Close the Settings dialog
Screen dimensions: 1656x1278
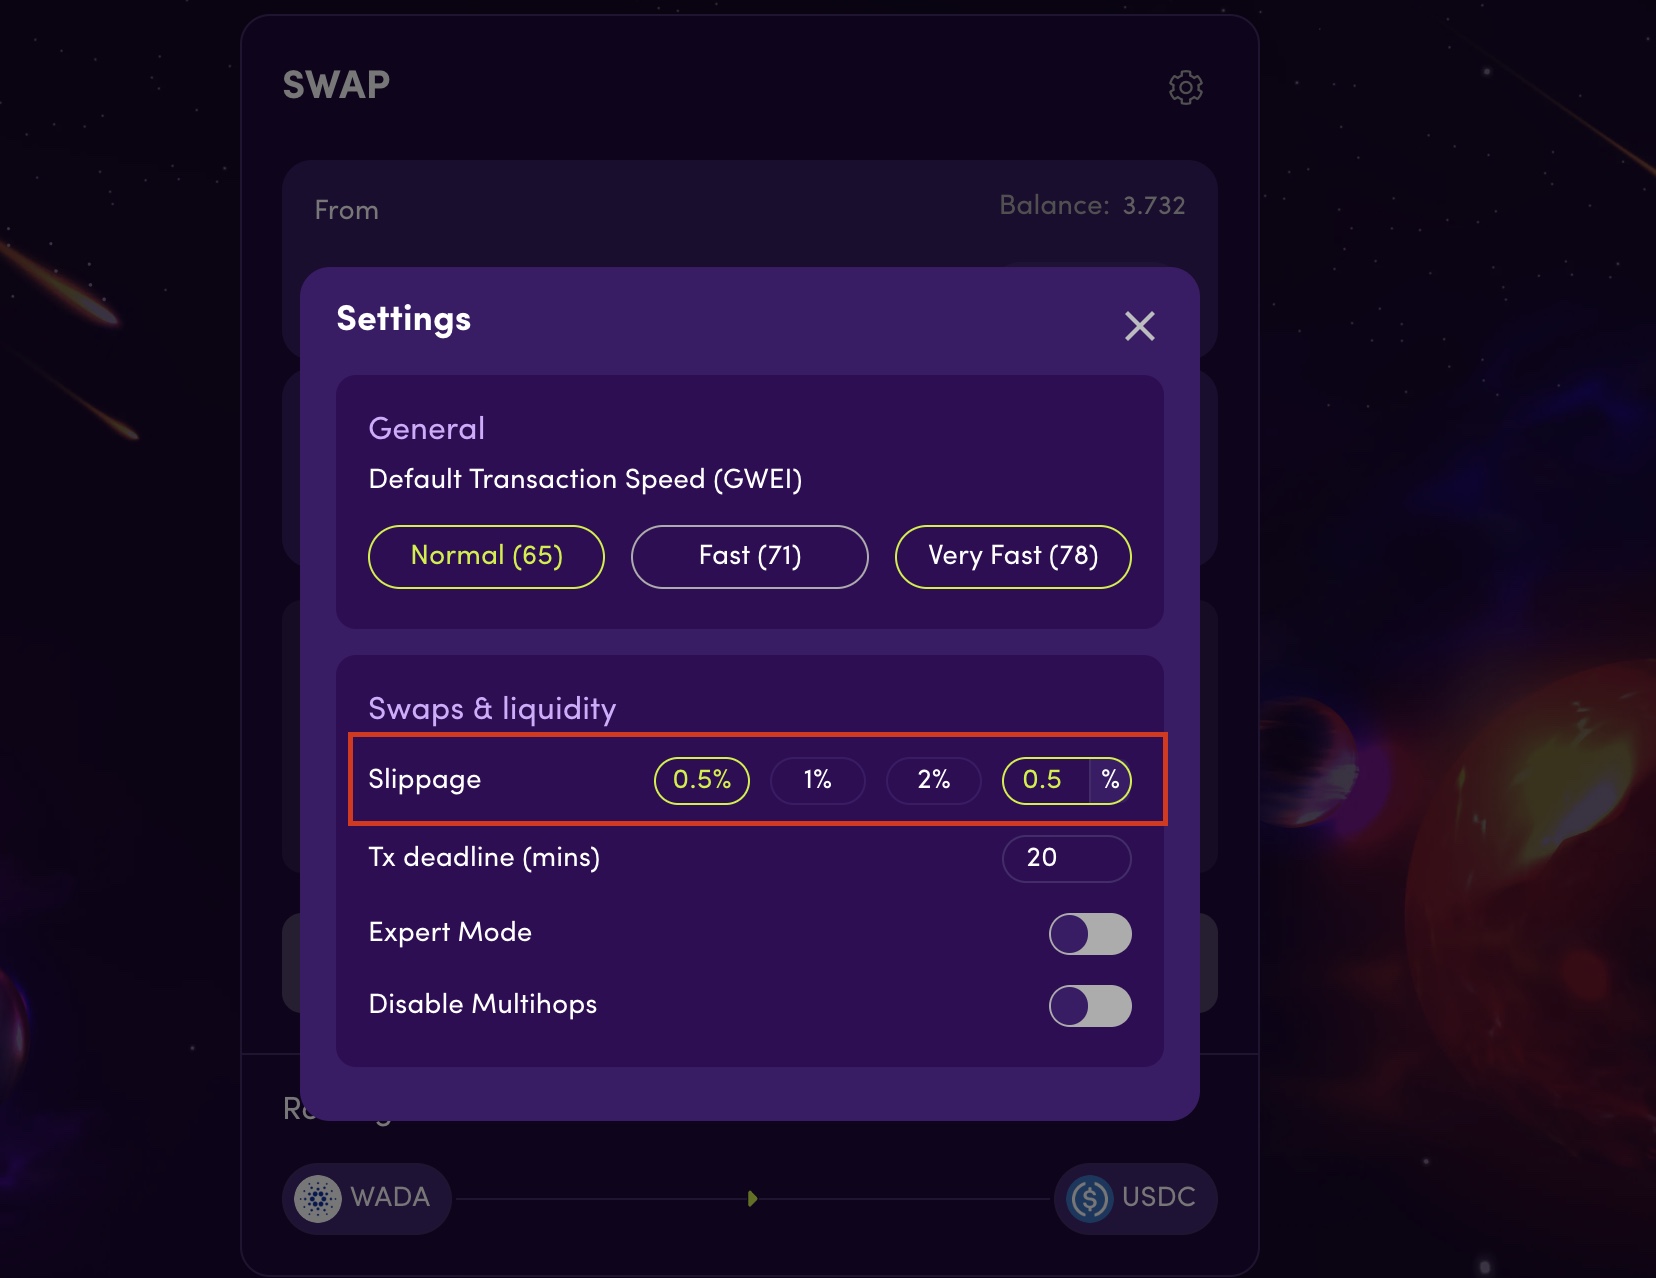click(1139, 326)
